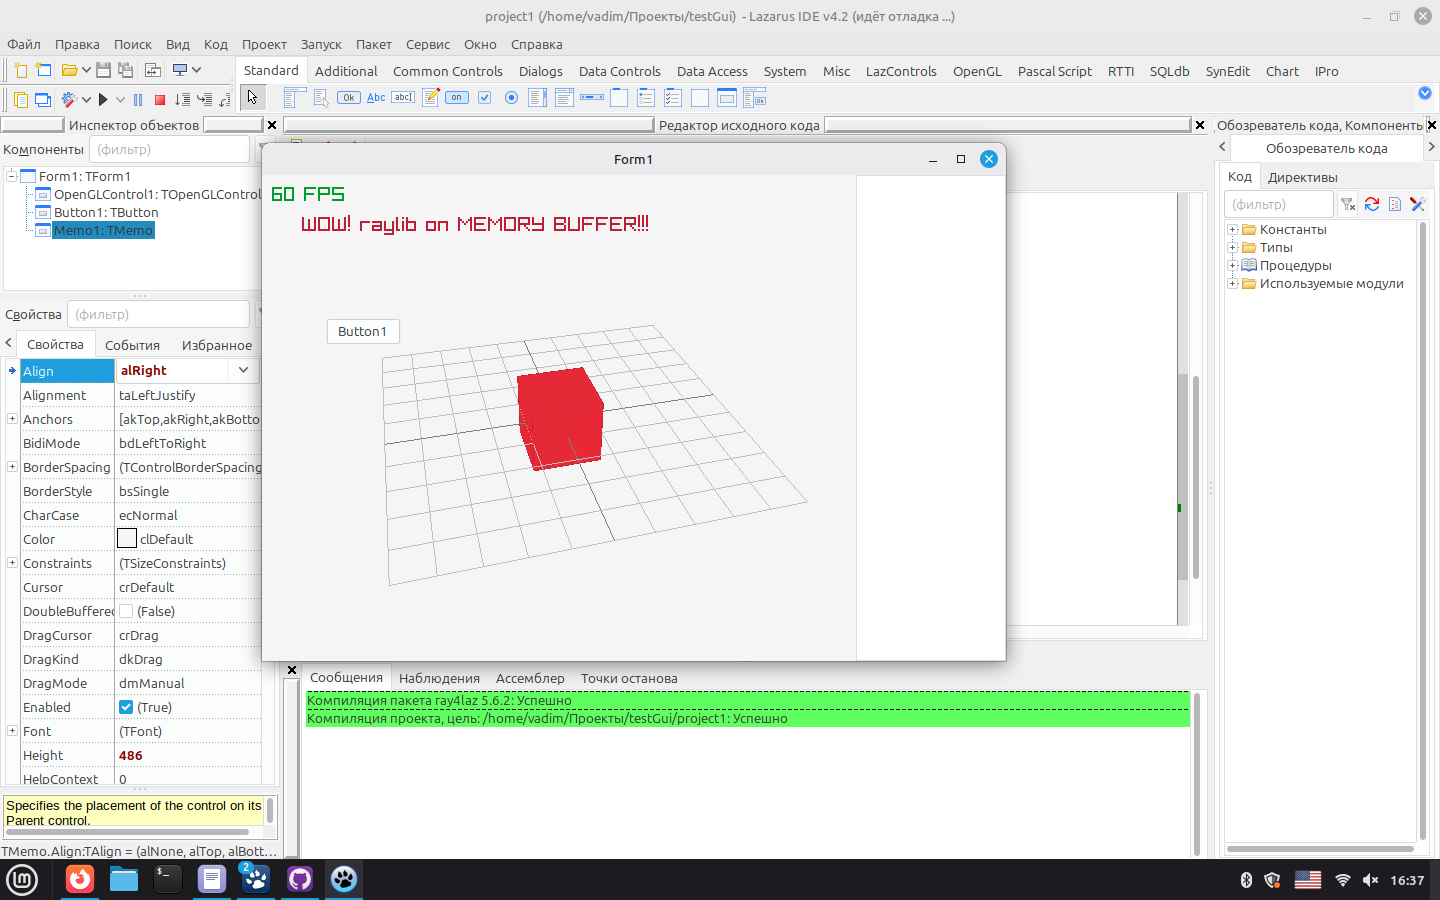The height and width of the screenshot is (900, 1440).
Task: Select the TCheckBox component in palette
Action: (x=485, y=97)
